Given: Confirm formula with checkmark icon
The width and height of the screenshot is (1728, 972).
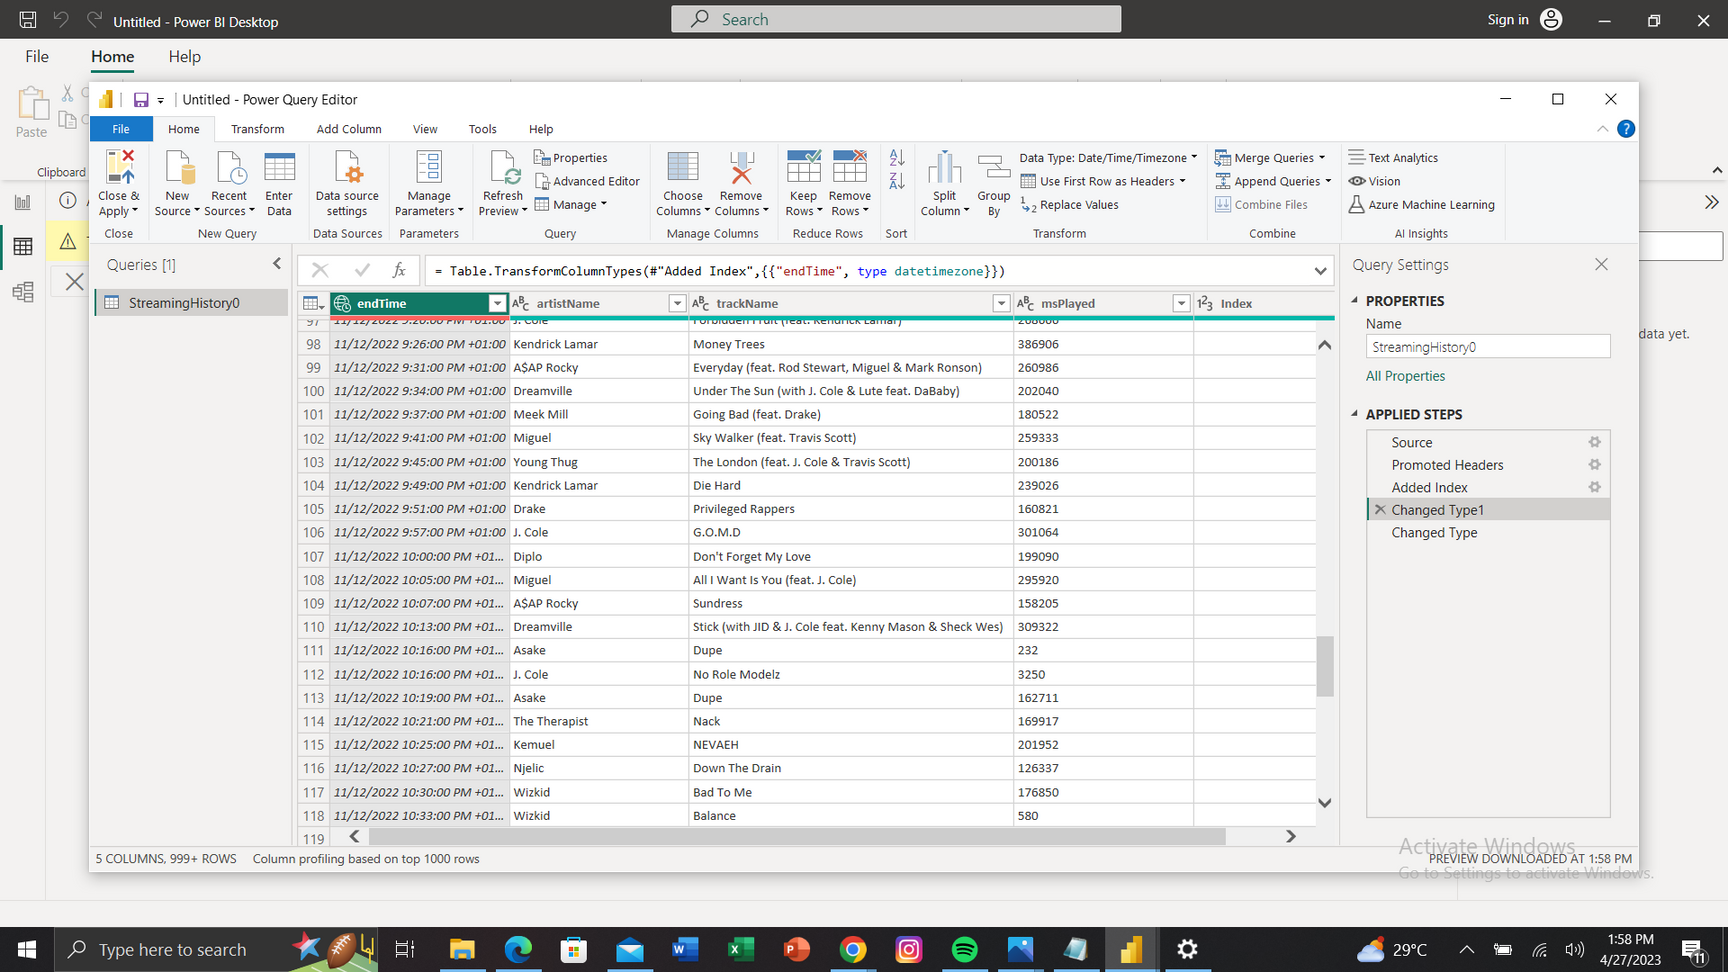Looking at the screenshot, I should coord(362,270).
